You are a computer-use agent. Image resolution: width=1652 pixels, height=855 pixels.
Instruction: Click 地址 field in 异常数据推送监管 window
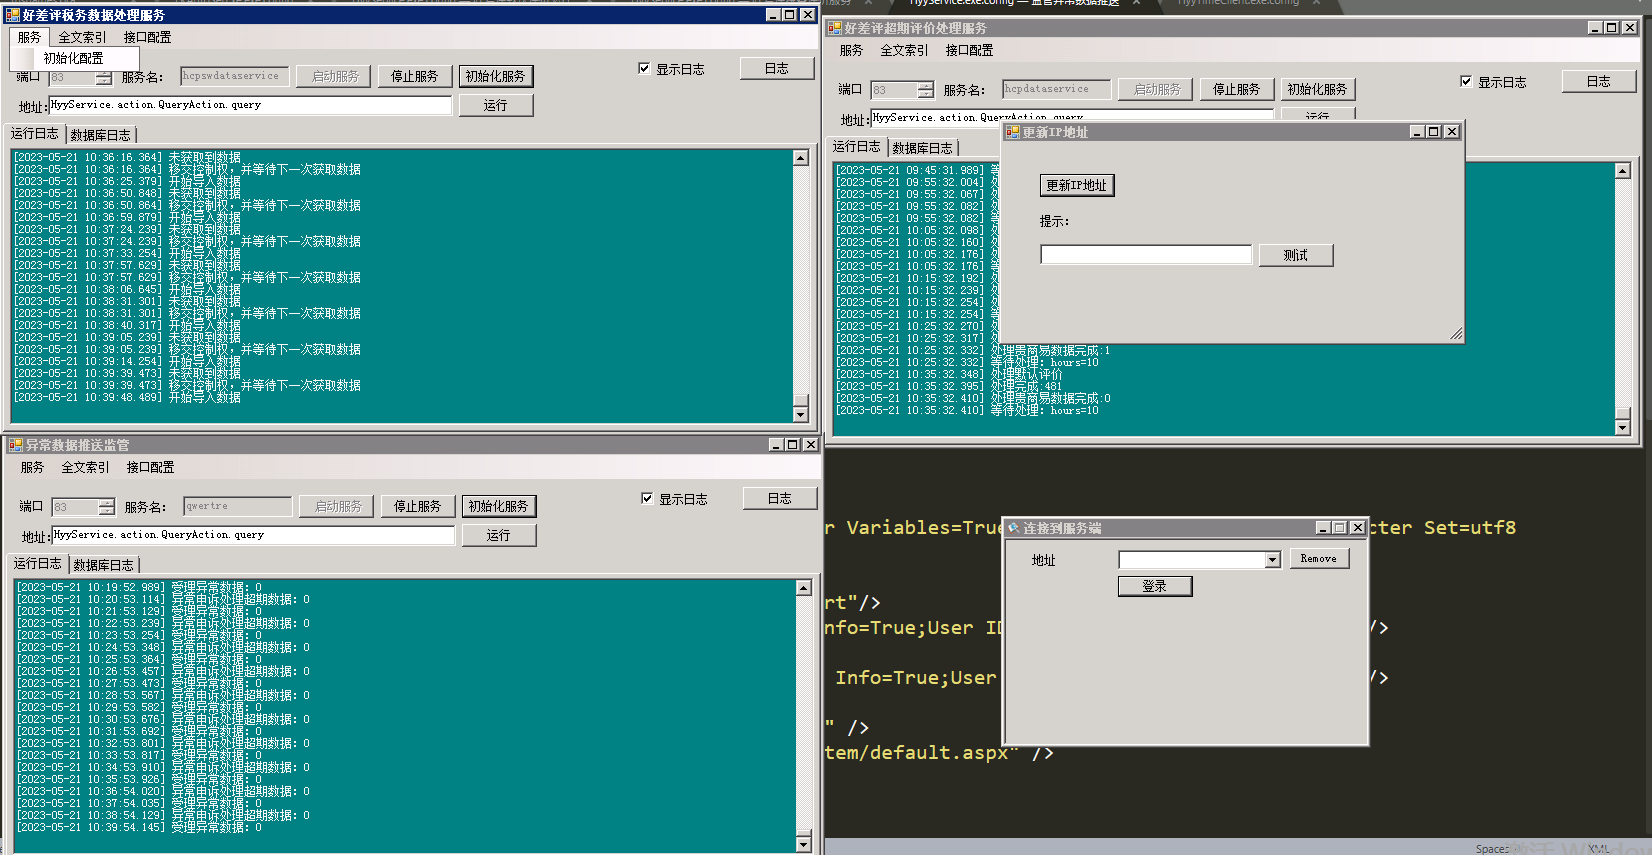pyautogui.click(x=254, y=535)
